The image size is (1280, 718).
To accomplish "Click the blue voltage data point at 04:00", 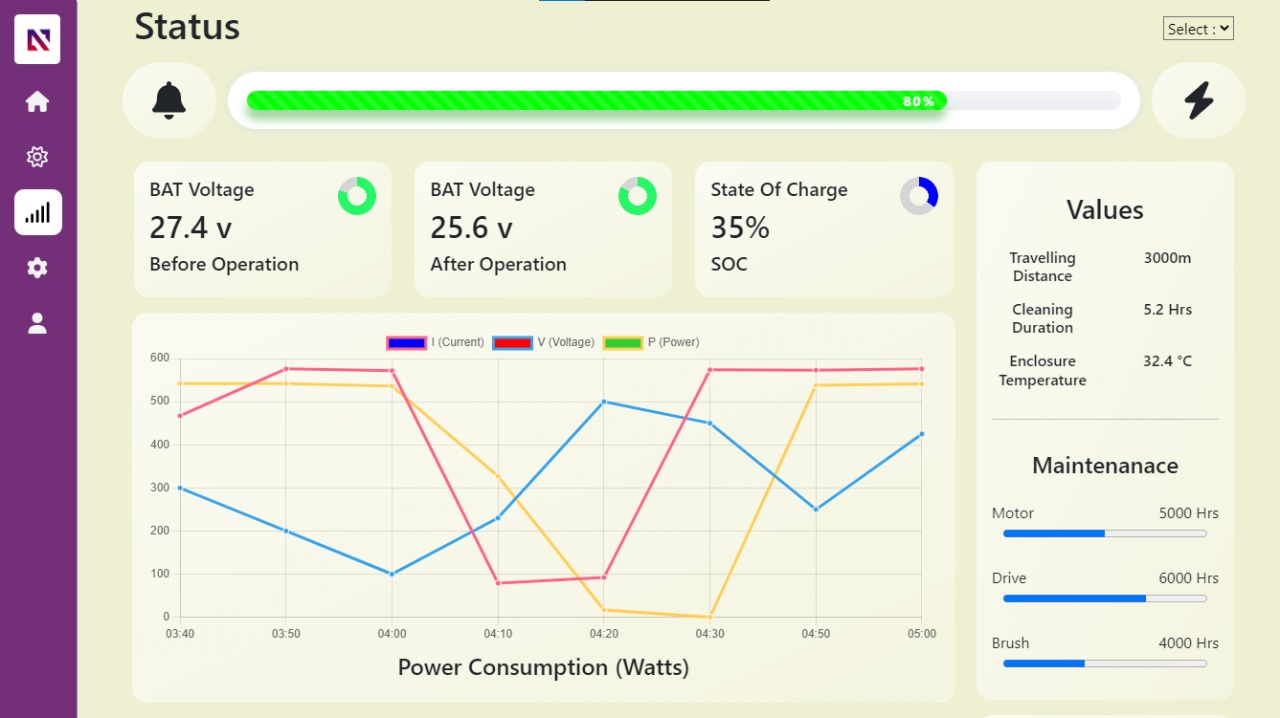I will (x=392, y=574).
